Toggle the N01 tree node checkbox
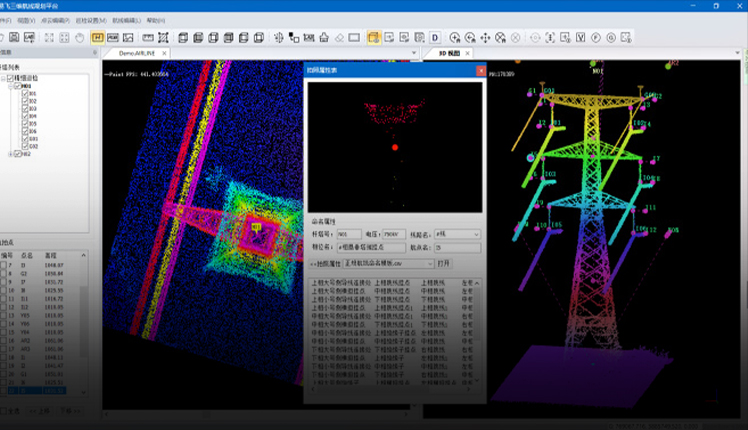Viewport: 748px width, 430px height. (18, 86)
